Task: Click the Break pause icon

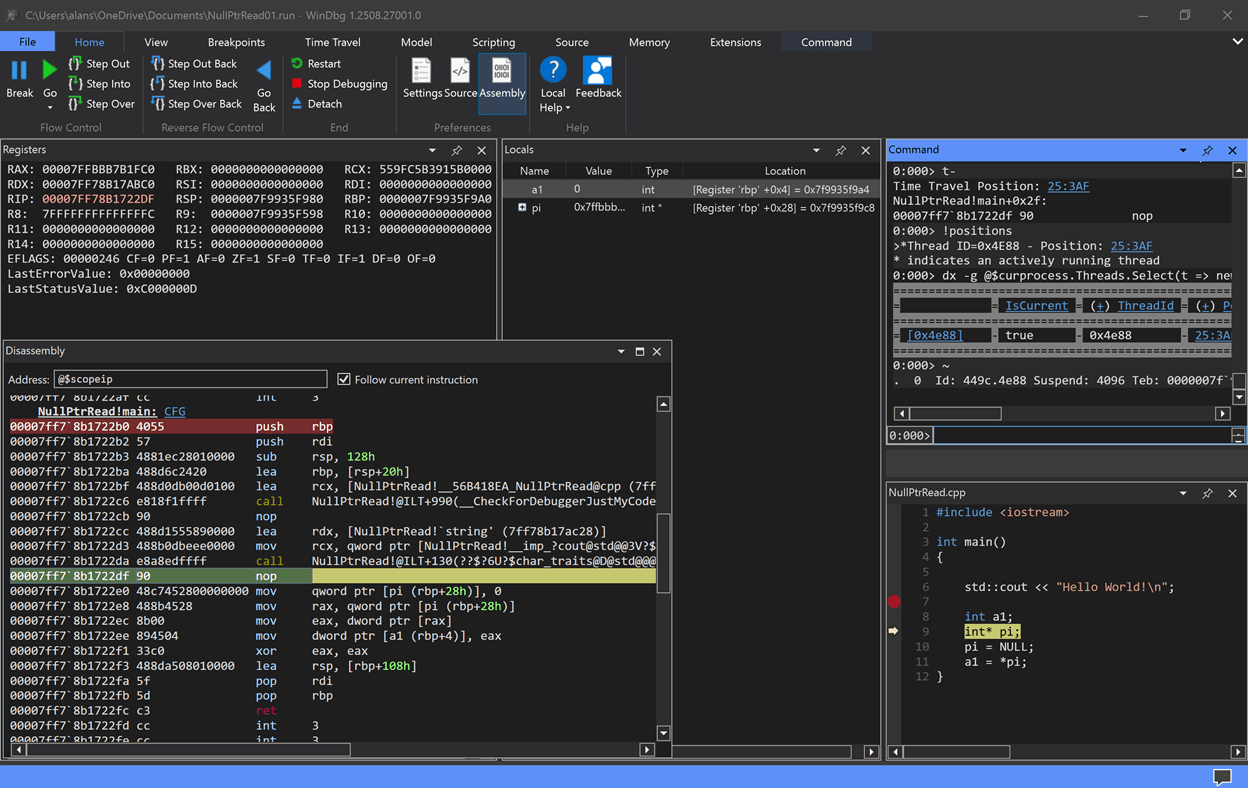Action: tap(19, 70)
